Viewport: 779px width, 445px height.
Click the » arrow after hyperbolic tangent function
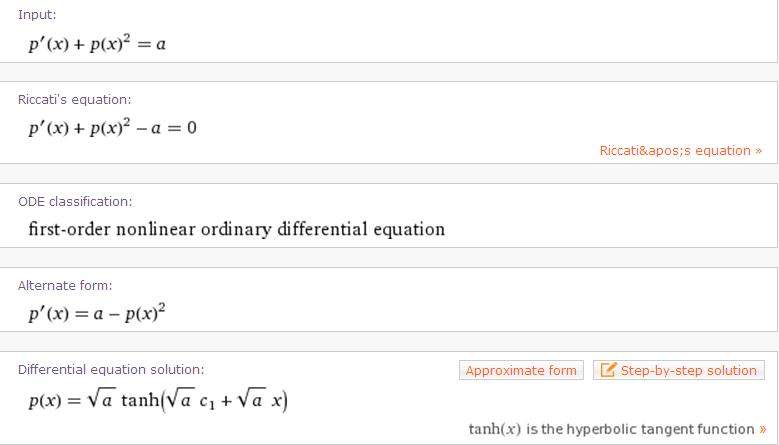click(x=763, y=429)
